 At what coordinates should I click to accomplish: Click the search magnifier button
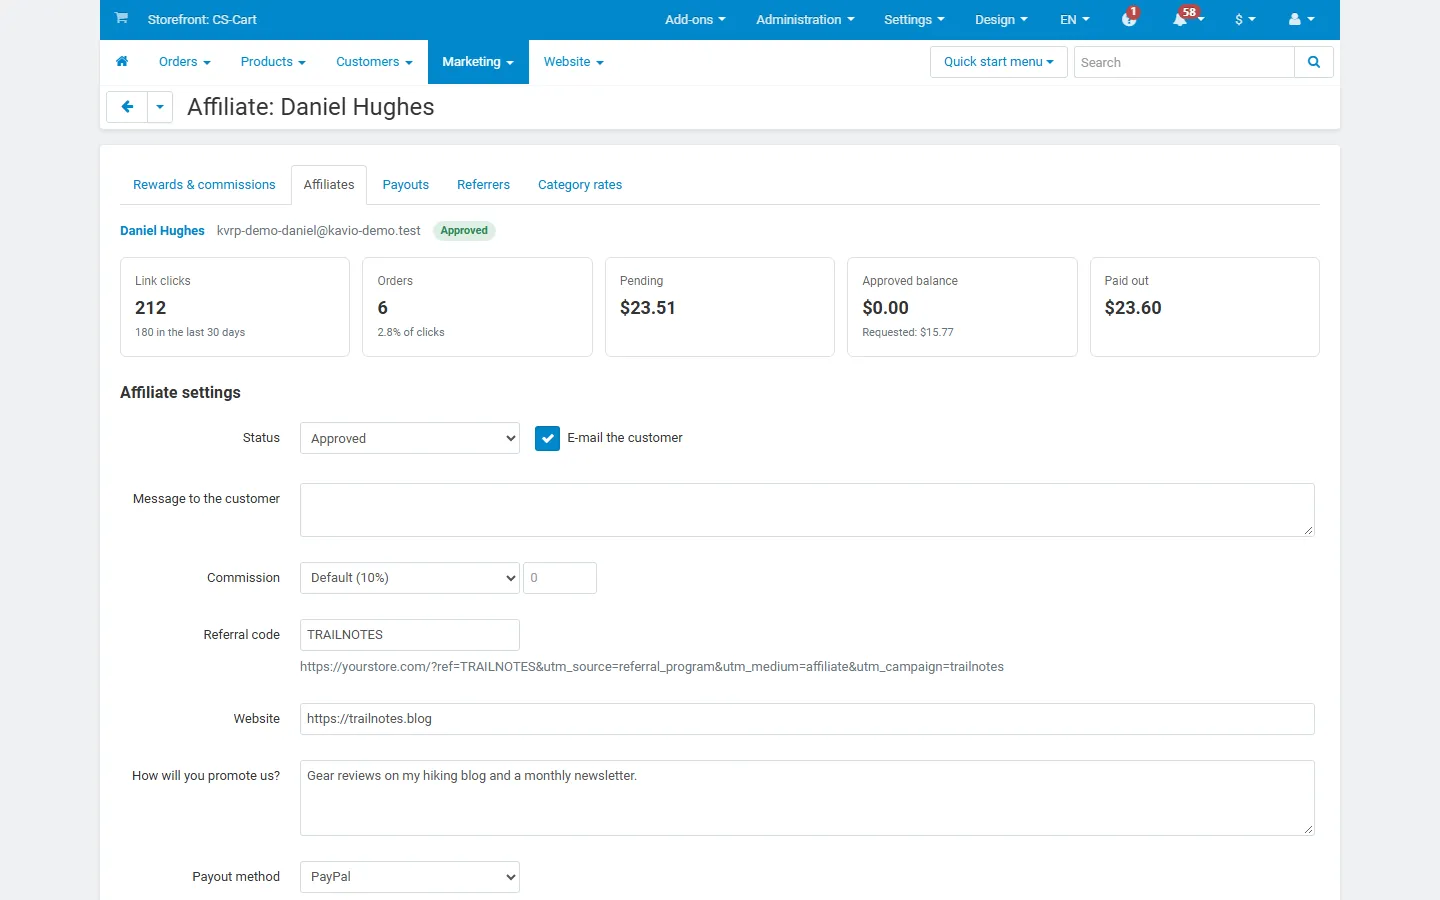pos(1314,62)
